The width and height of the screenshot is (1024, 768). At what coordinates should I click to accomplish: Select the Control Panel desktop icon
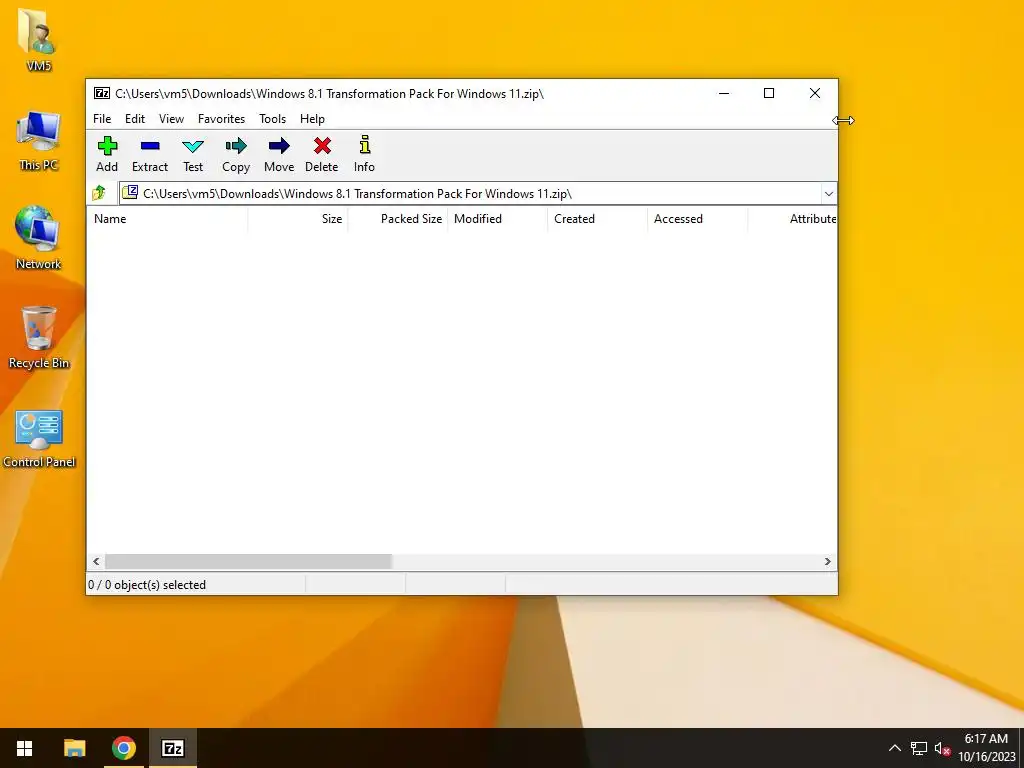click(x=39, y=439)
